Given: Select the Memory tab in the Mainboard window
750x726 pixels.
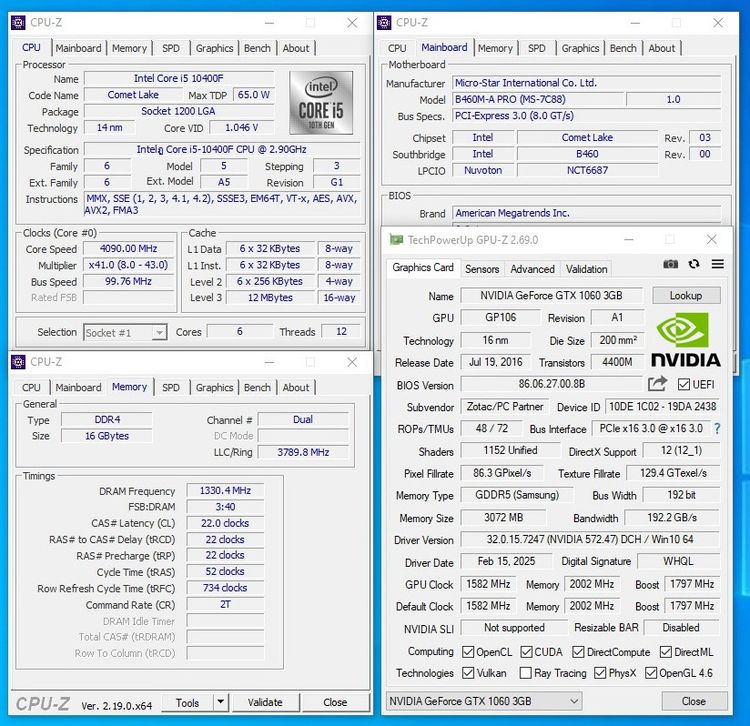Looking at the screenshot, I should [495, 48].
